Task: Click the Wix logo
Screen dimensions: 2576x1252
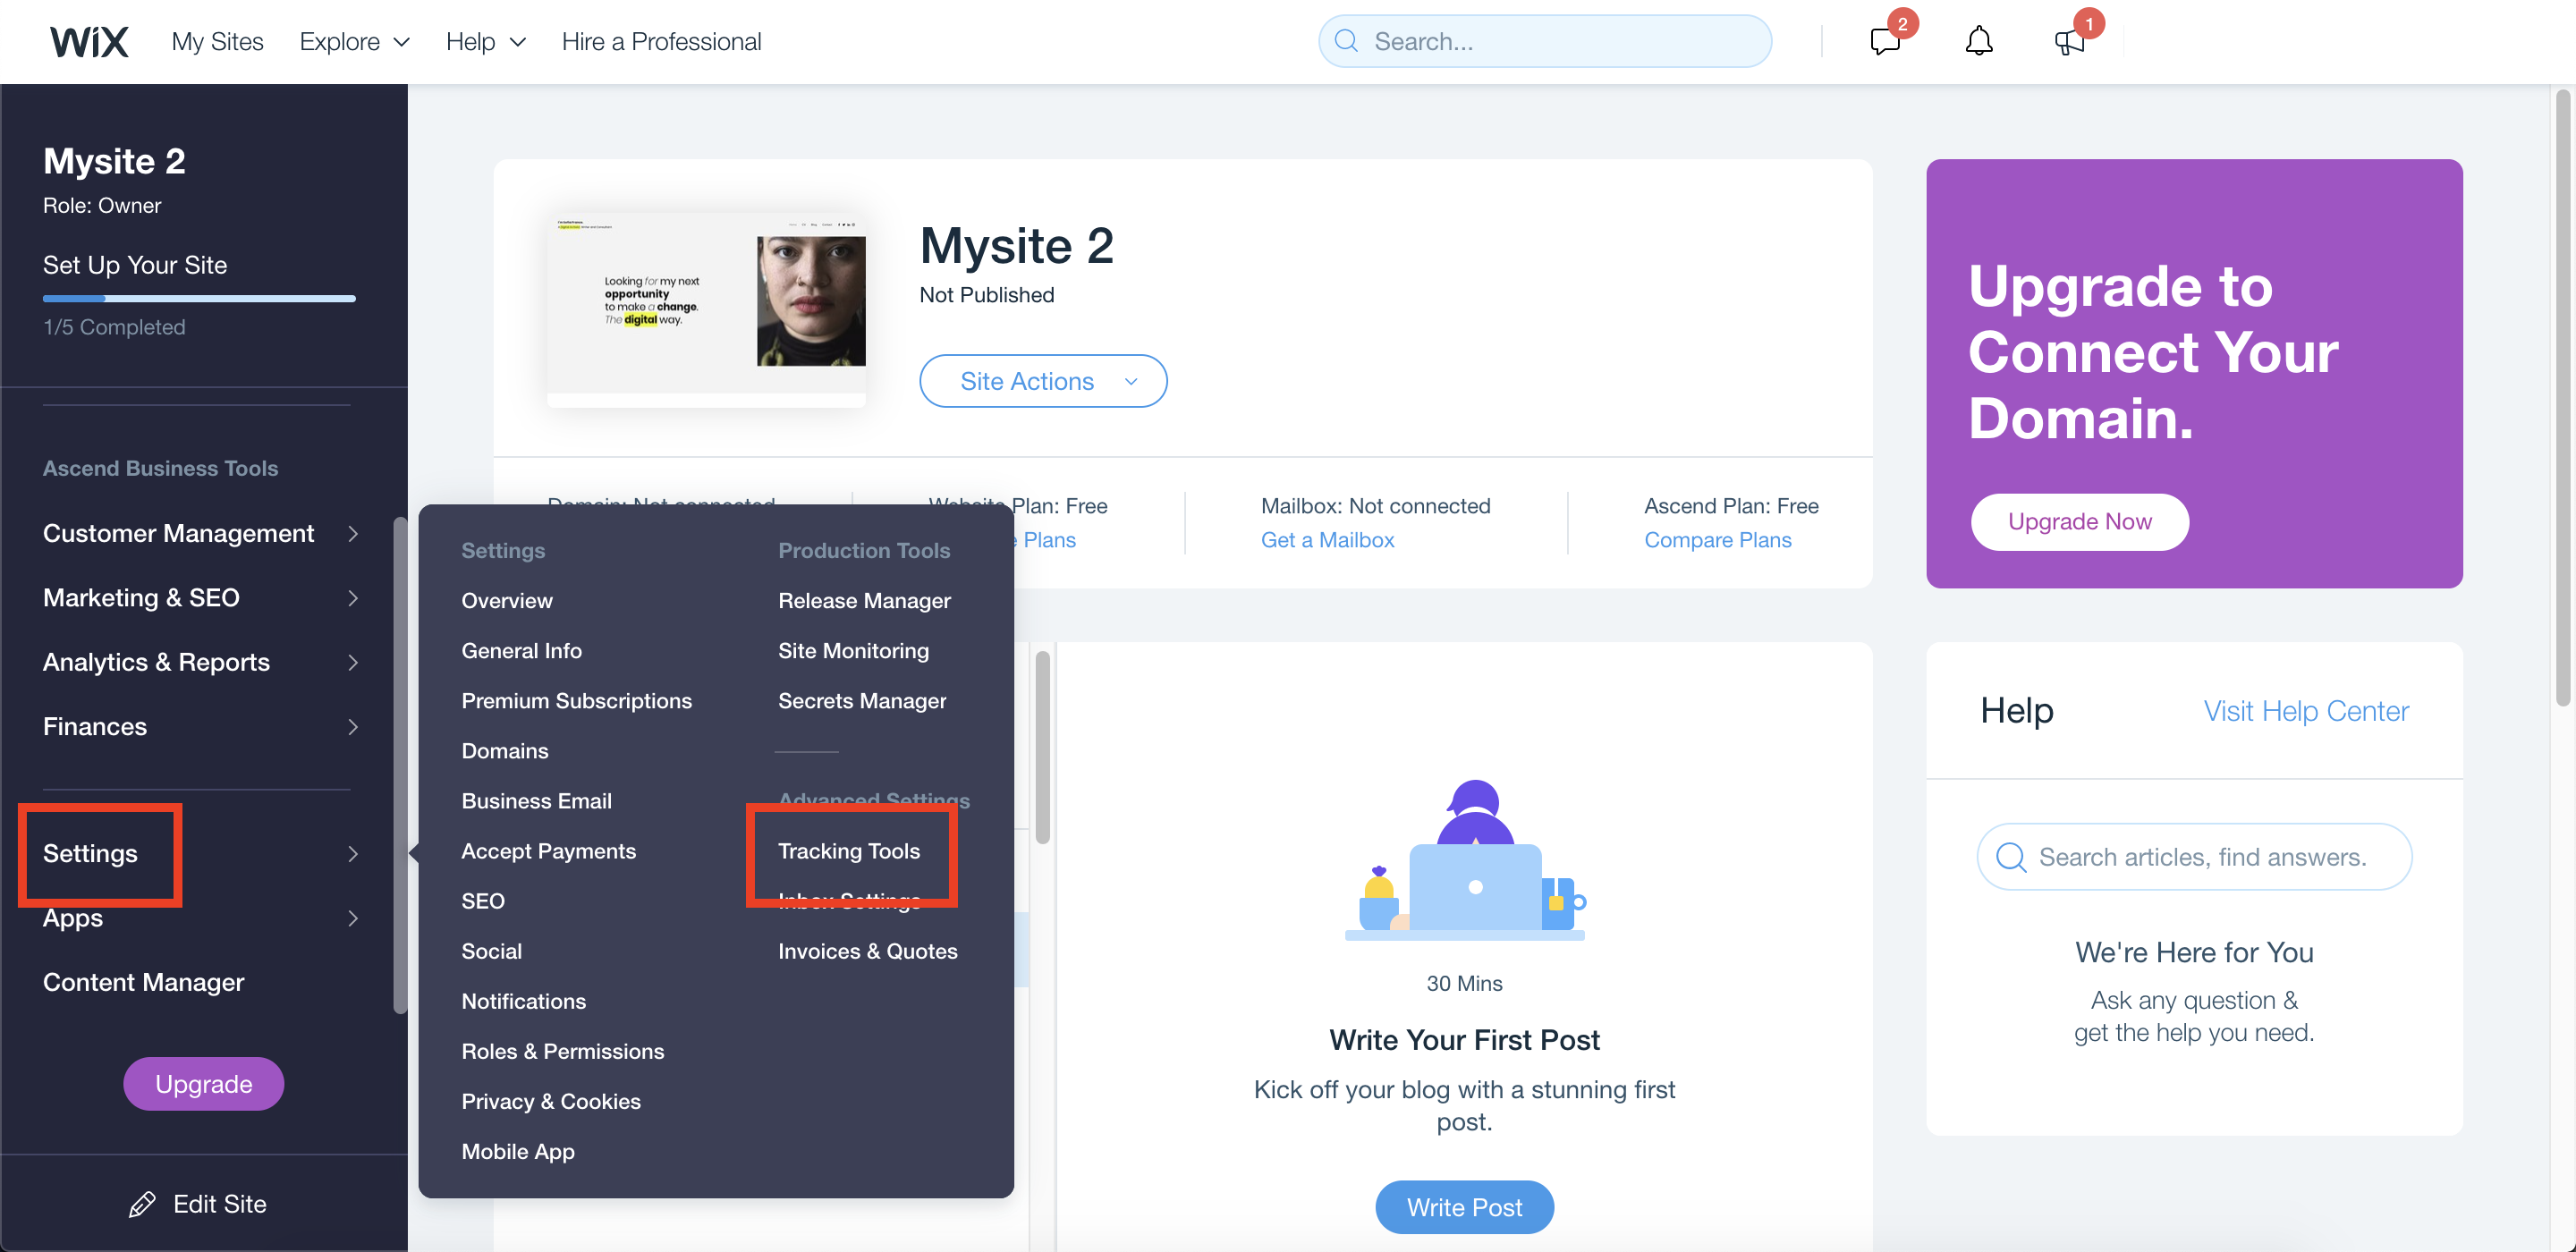Action: coord(89,41)
